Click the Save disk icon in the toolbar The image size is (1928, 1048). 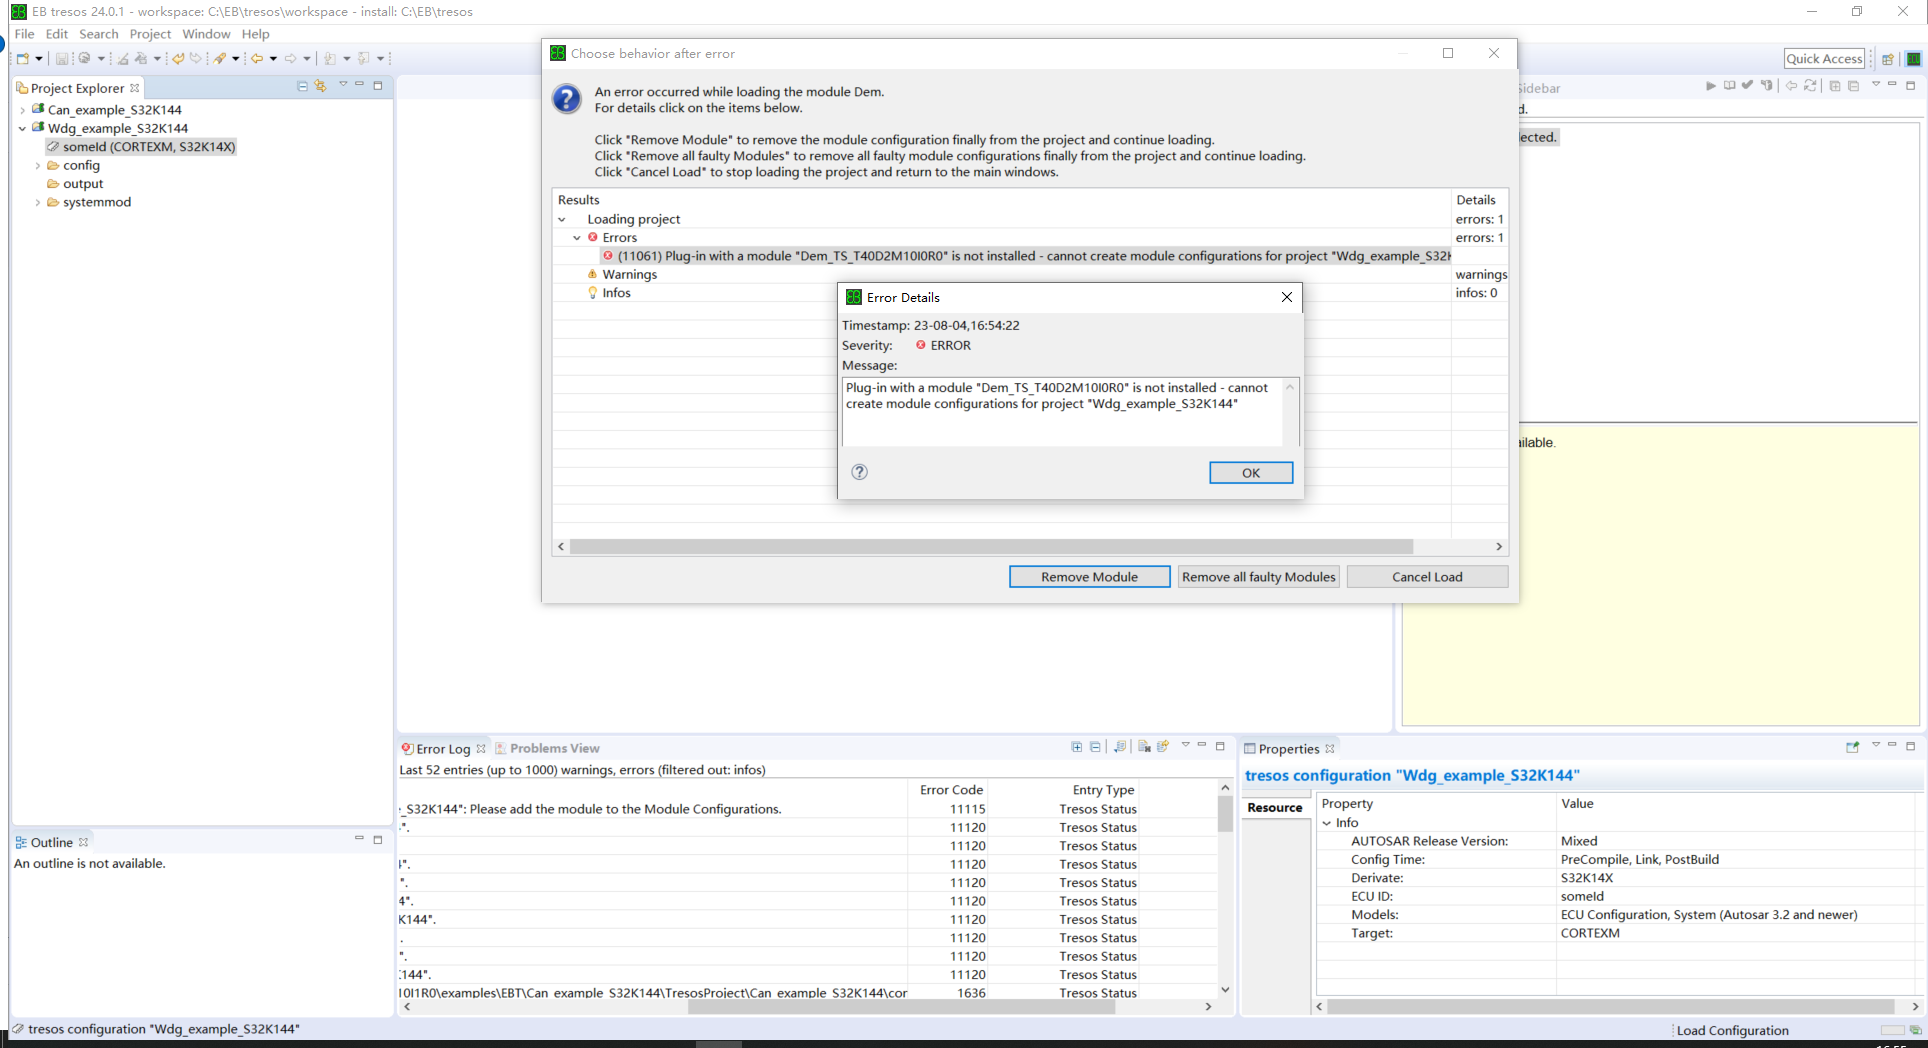tap(62, 58)
